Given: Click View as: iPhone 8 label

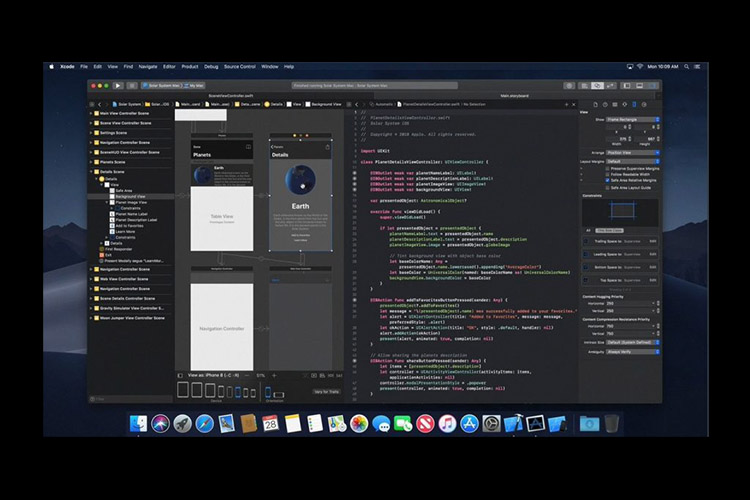Looking at the screenshot, I should click(213, 376).
